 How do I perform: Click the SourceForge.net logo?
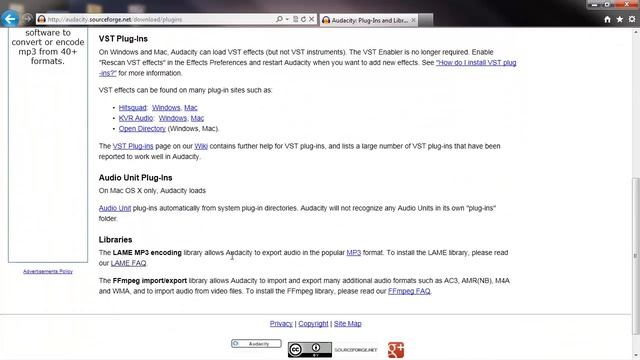pyautogui.click(x=356, y=350)
